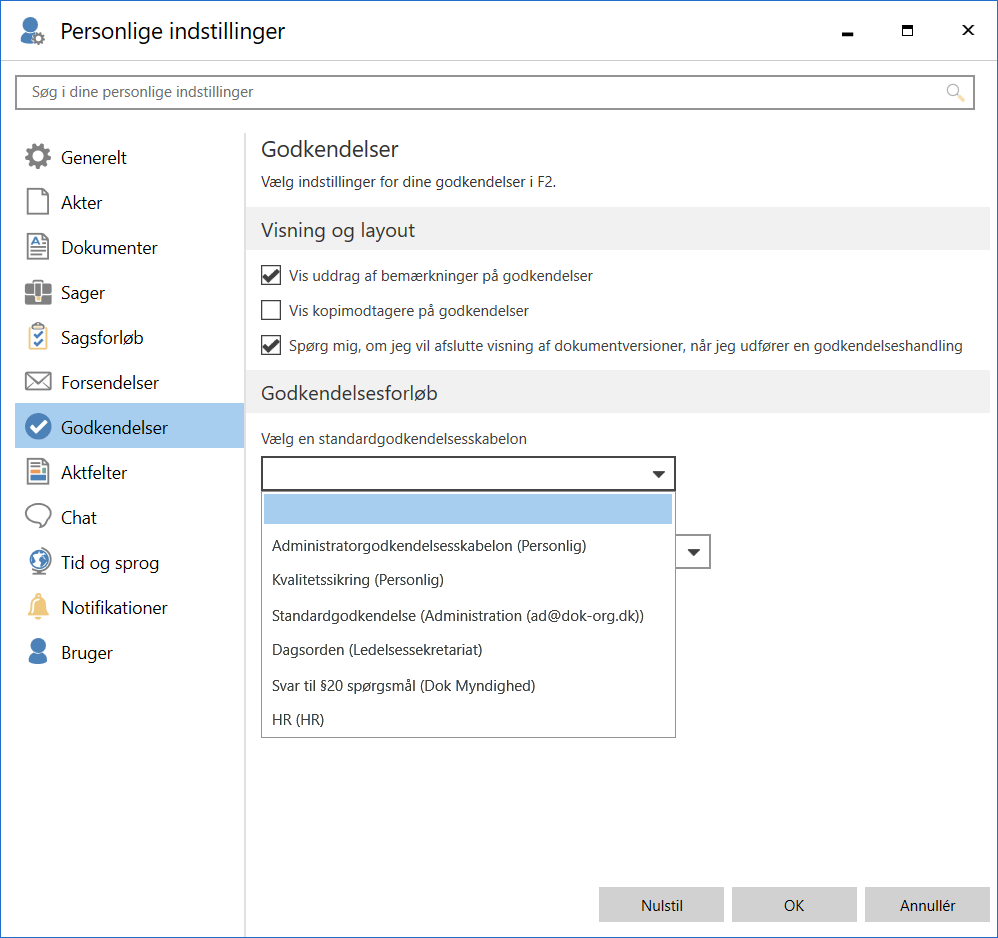Select Dagsorden (Ledelsessekretariat) option
Image resolution: width=998 pixels, height=938 pixels.
coord(377,650)
